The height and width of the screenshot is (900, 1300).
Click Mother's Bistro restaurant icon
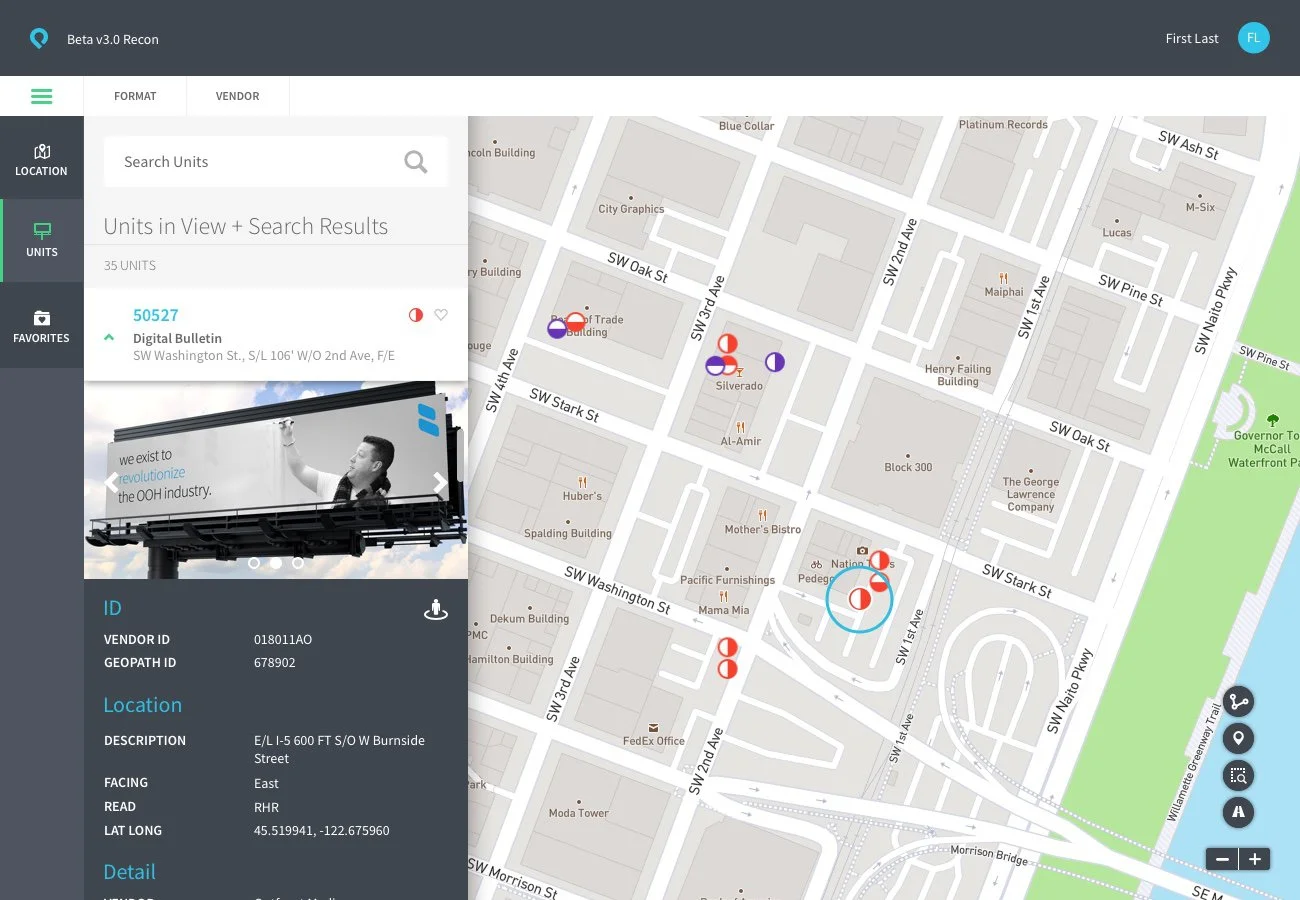[x=763, y=515]
